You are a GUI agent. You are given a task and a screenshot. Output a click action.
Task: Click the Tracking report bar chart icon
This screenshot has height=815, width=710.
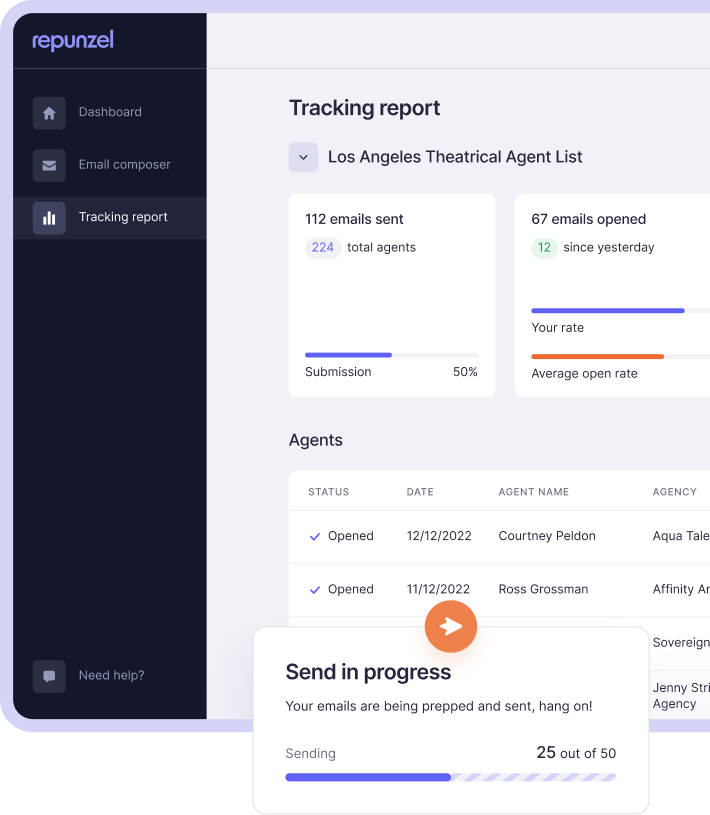(x=49, y=218)
